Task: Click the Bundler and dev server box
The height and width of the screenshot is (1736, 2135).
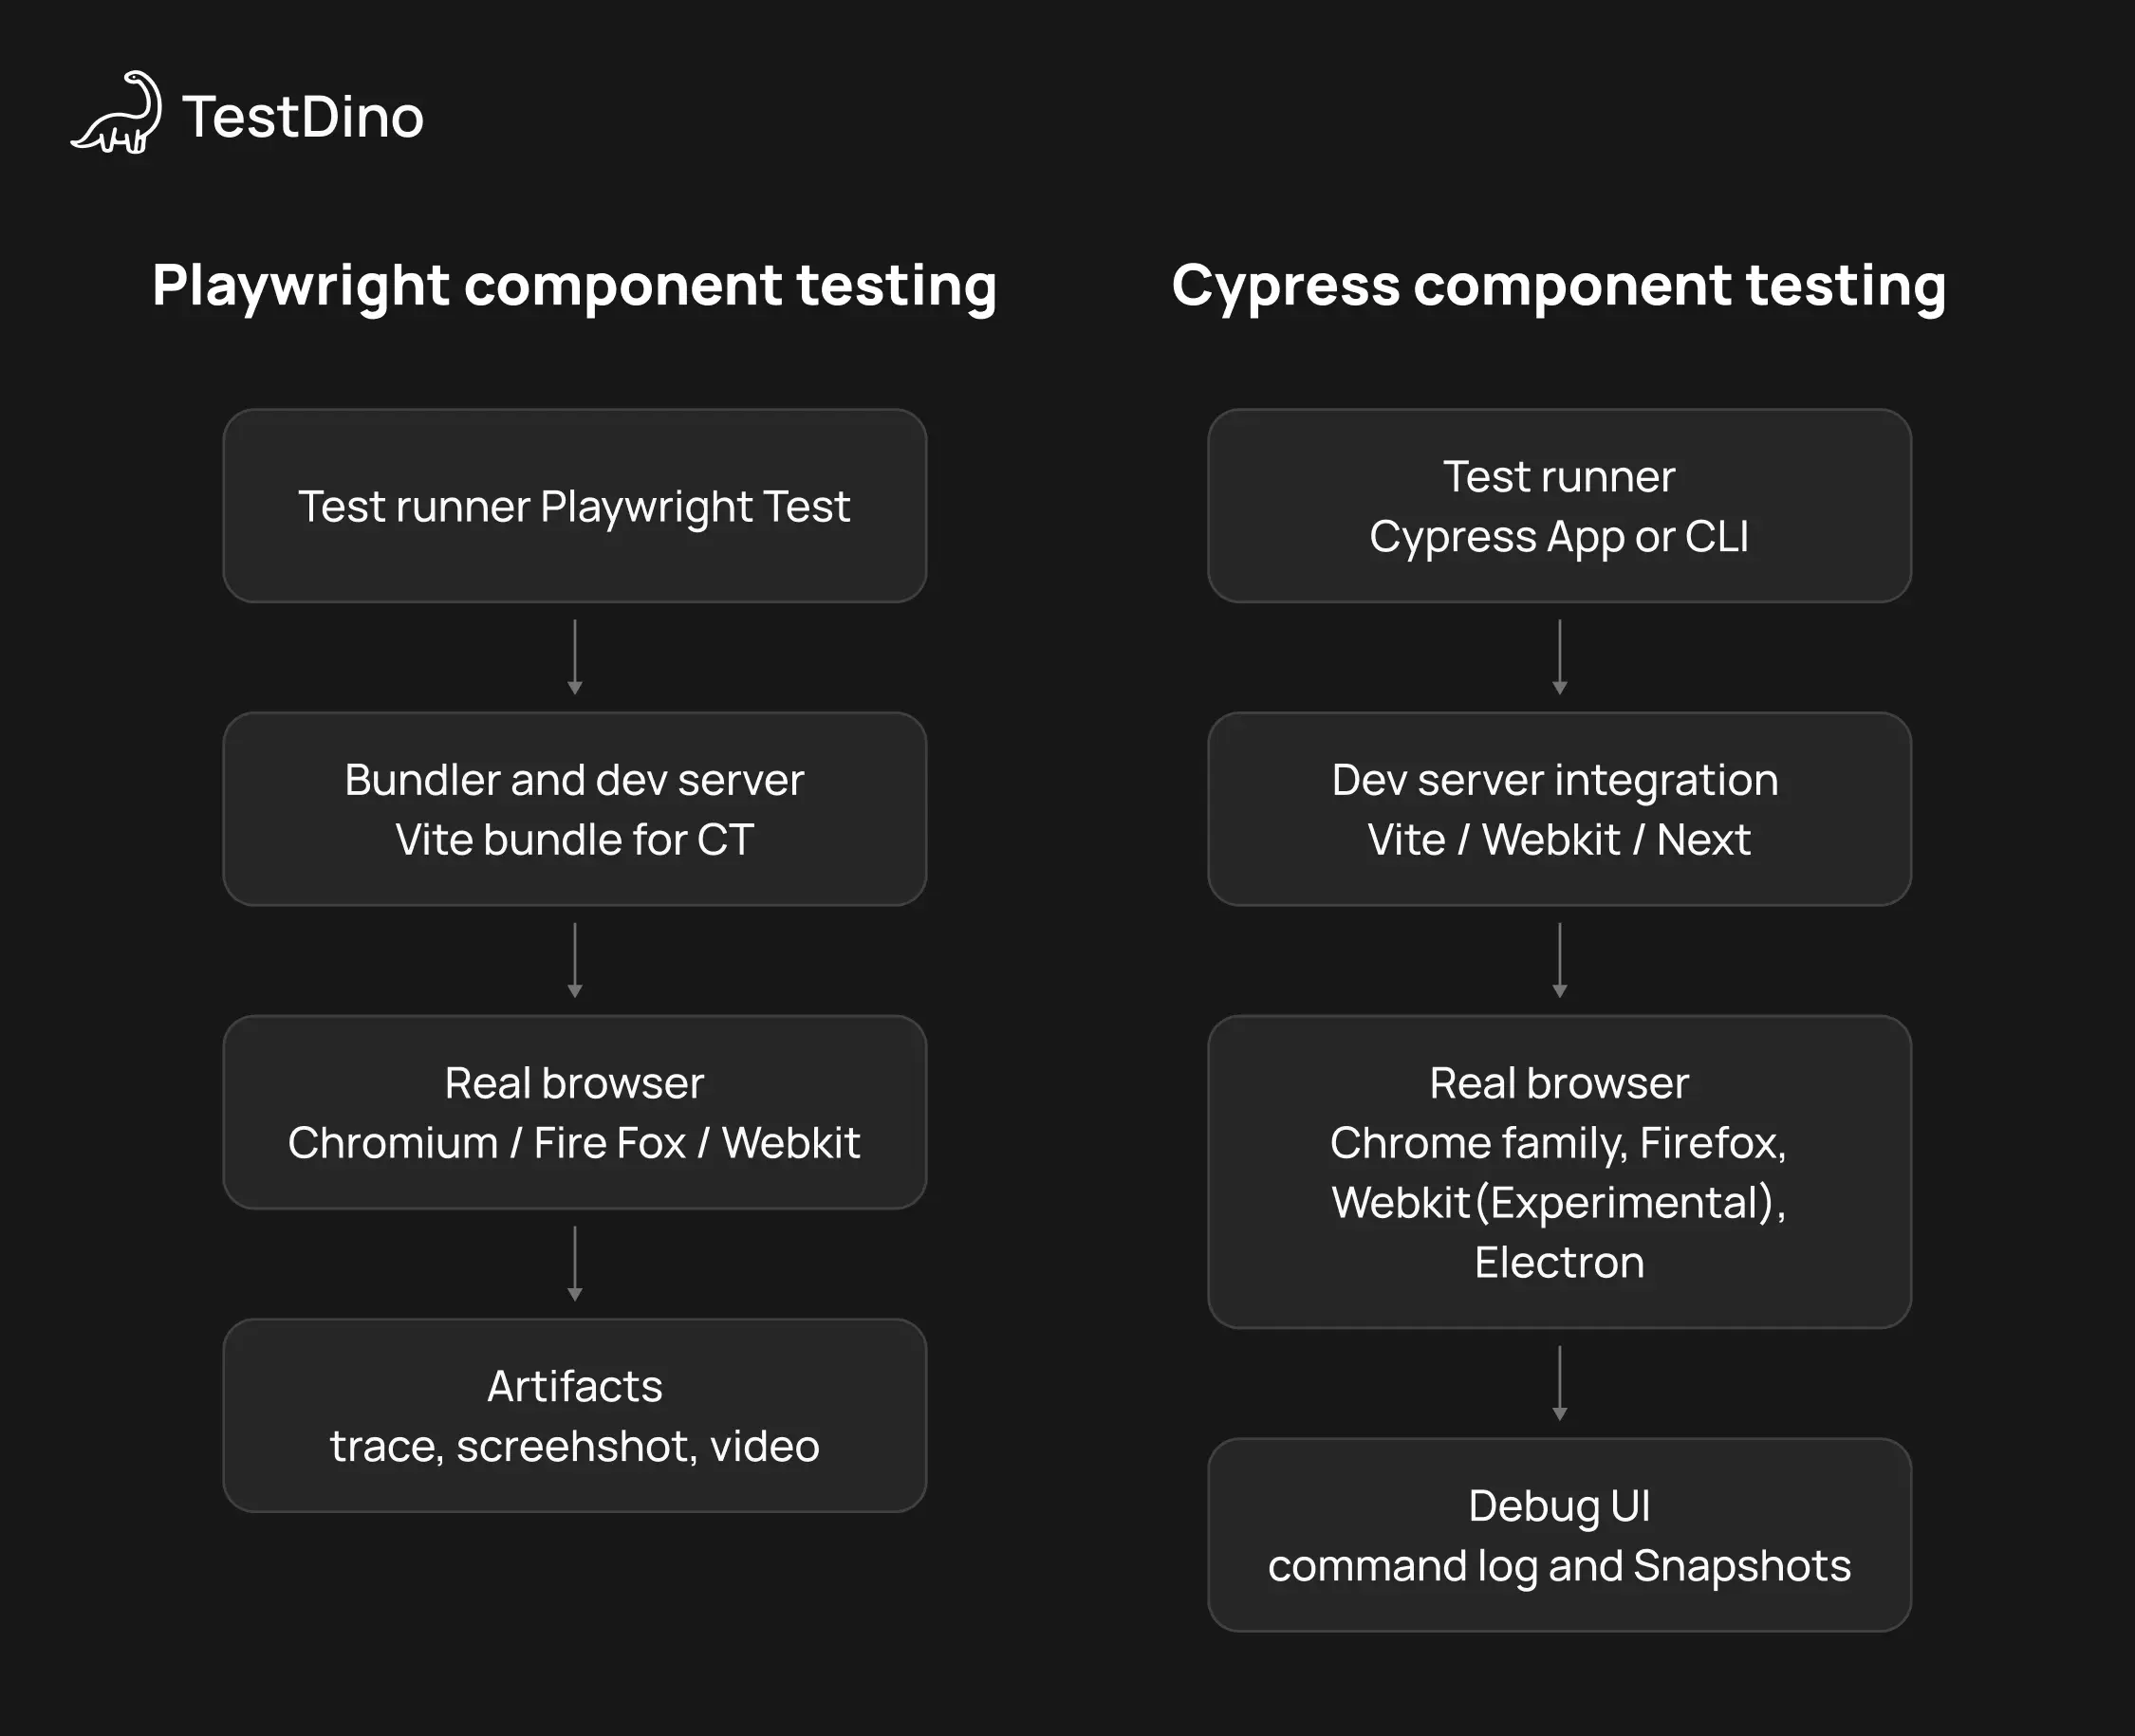Action: point(574,809)
